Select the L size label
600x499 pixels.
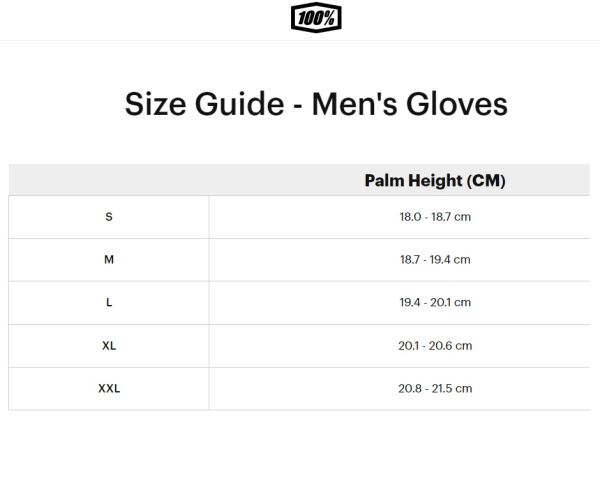click(109, 303)
